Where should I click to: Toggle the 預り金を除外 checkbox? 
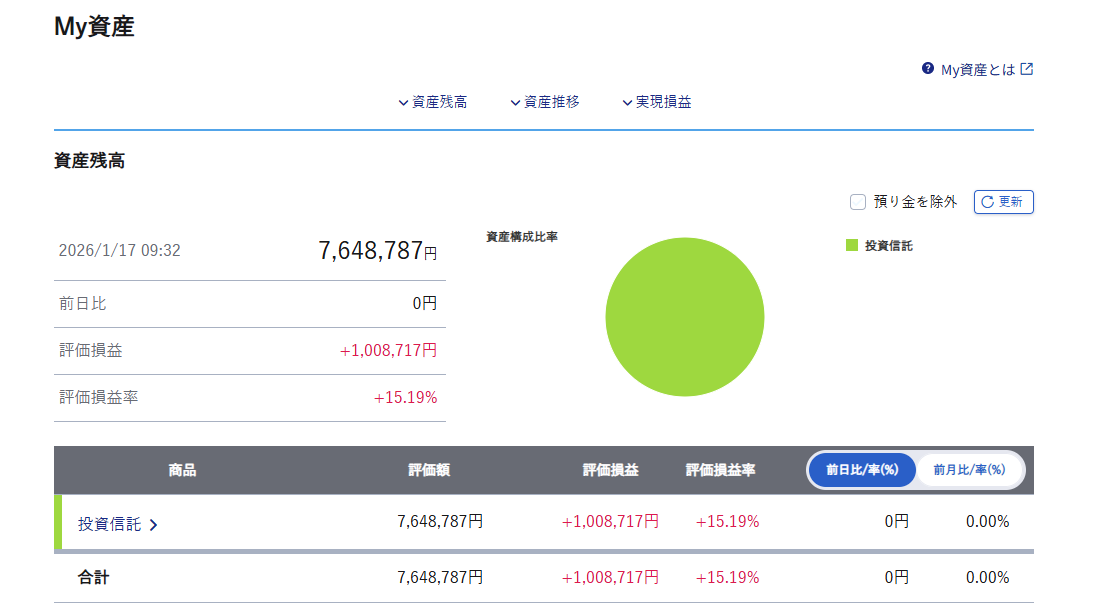click(x=857, y=202)
